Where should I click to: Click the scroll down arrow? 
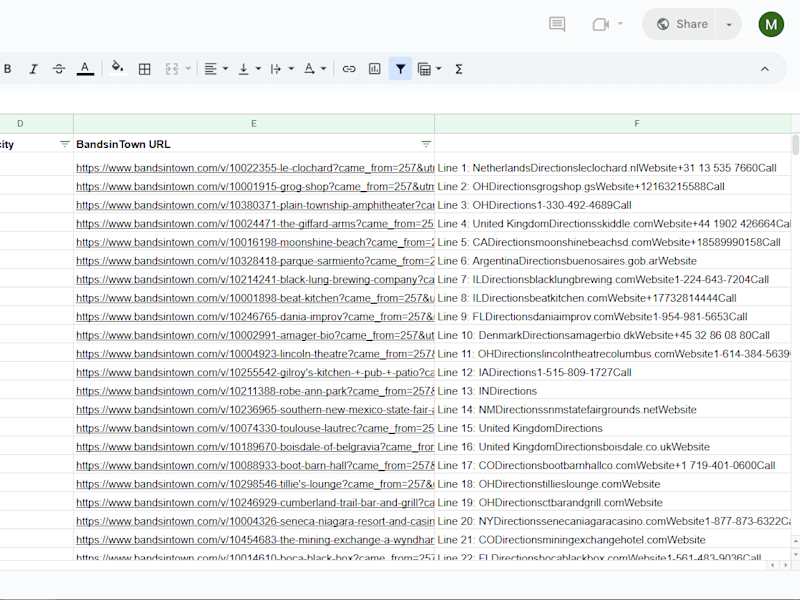(x=795, y=554)
